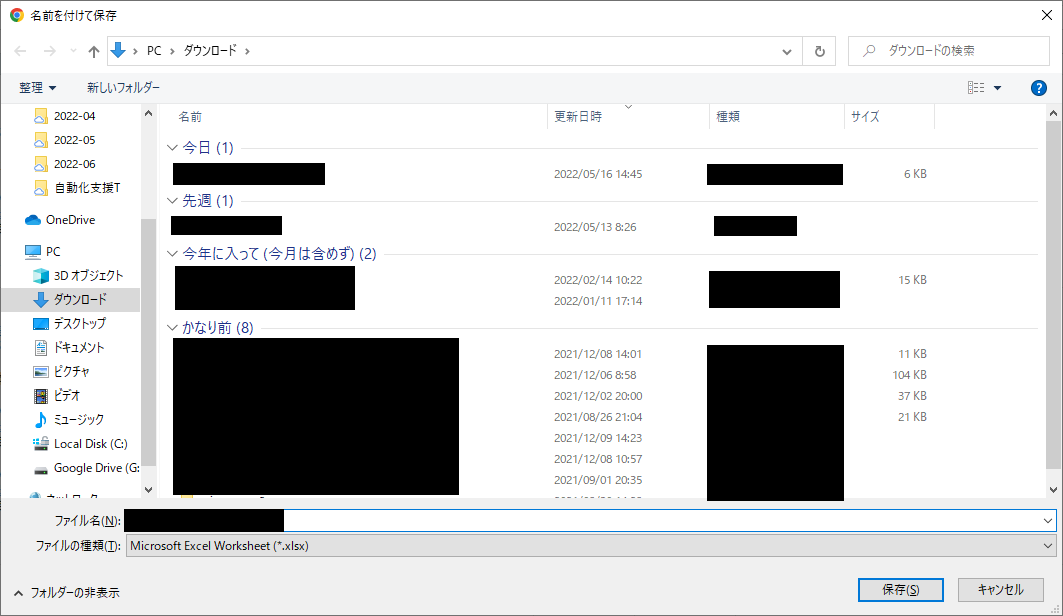
Task: Toggle フォルダーの非表示 at the bottom left
Action: point(72,592)
